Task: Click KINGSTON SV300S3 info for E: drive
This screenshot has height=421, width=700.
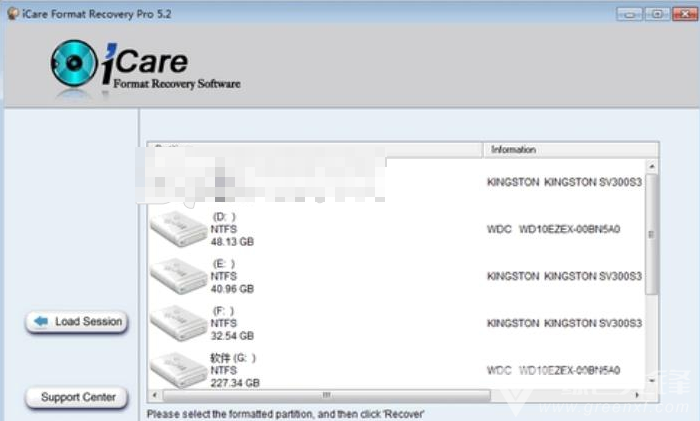Action: click(564, 276)
